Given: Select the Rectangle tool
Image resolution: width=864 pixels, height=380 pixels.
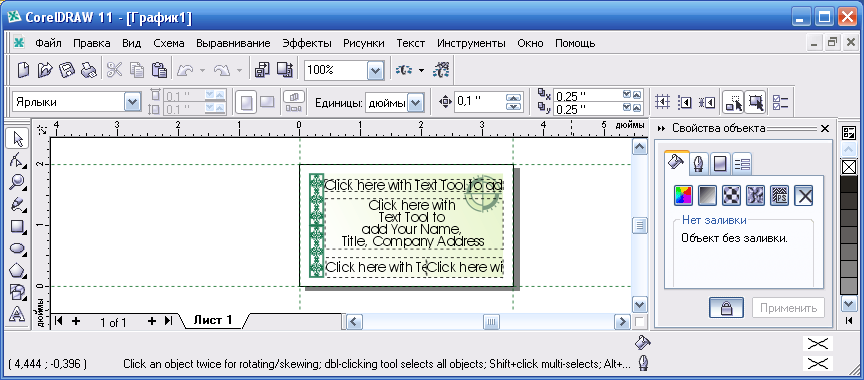Looking at the screenshot, I should tap(17, 226).
